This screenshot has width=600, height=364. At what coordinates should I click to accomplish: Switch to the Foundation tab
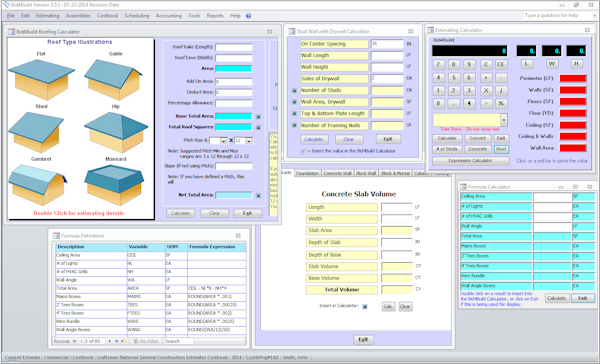(307, 173)
